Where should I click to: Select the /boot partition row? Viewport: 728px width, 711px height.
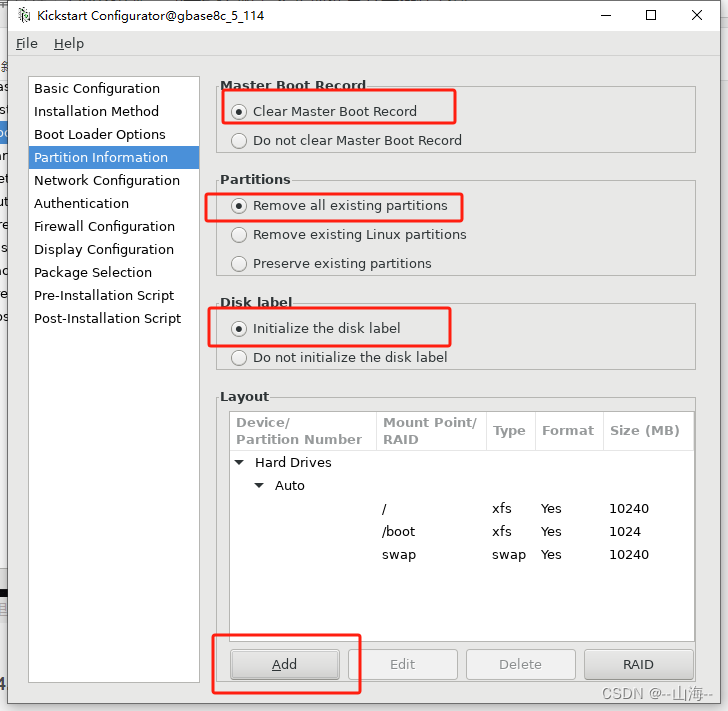[x=462, y=531]
